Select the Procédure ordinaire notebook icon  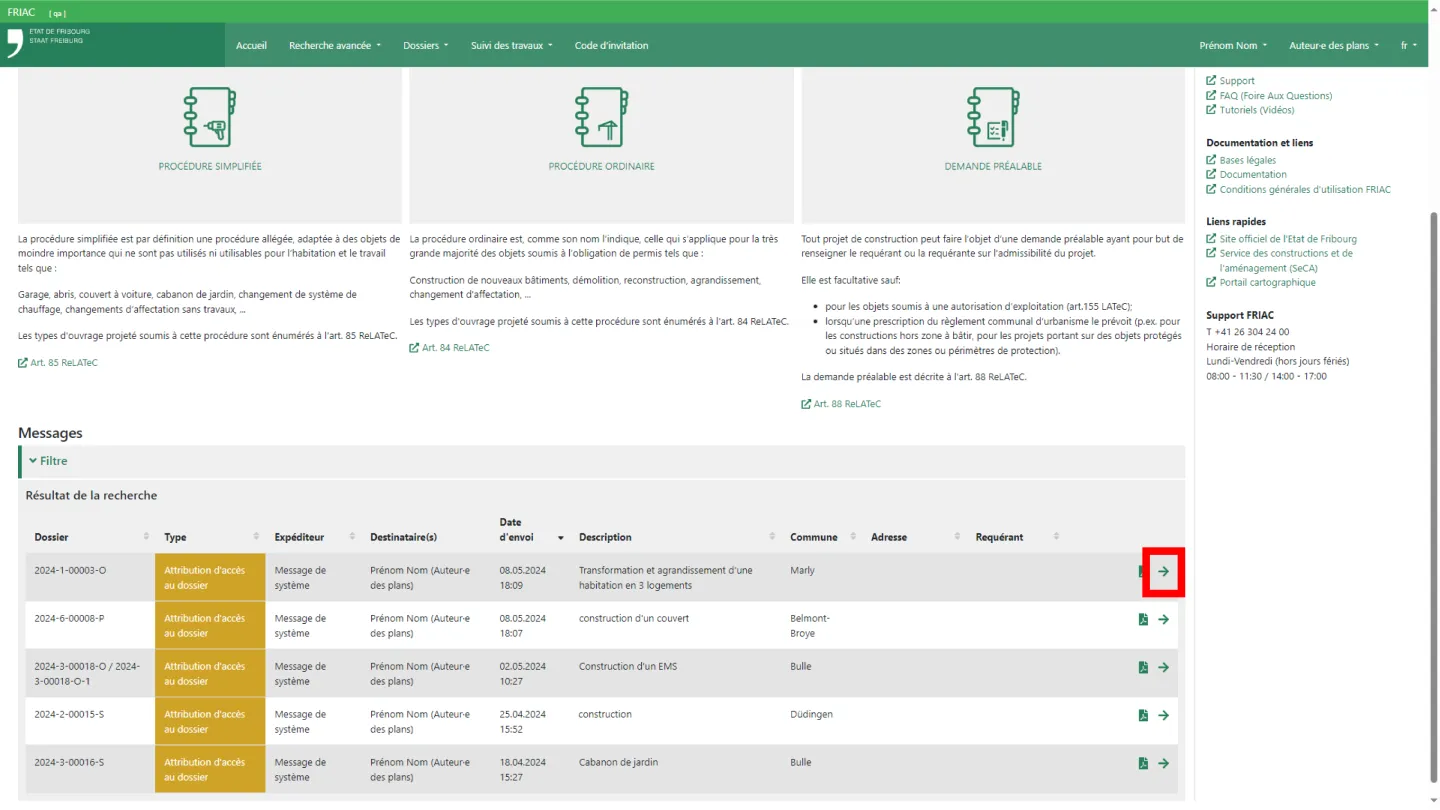point(601,118)
